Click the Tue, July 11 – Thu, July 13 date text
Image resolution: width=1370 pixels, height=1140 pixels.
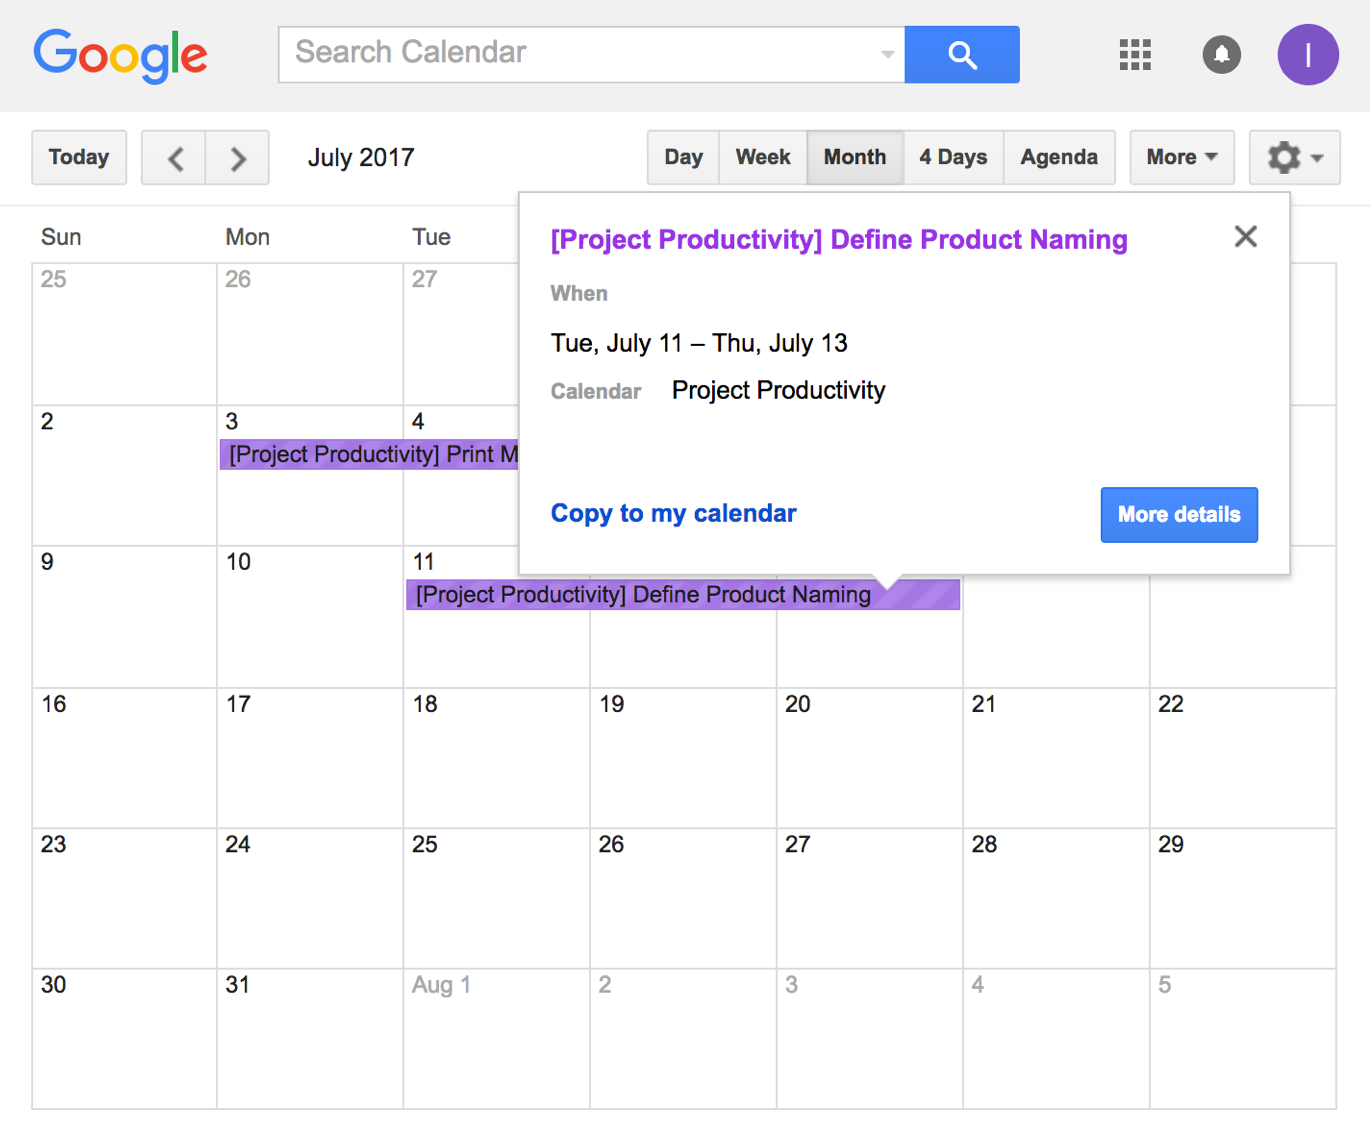[x=699, y=344]
